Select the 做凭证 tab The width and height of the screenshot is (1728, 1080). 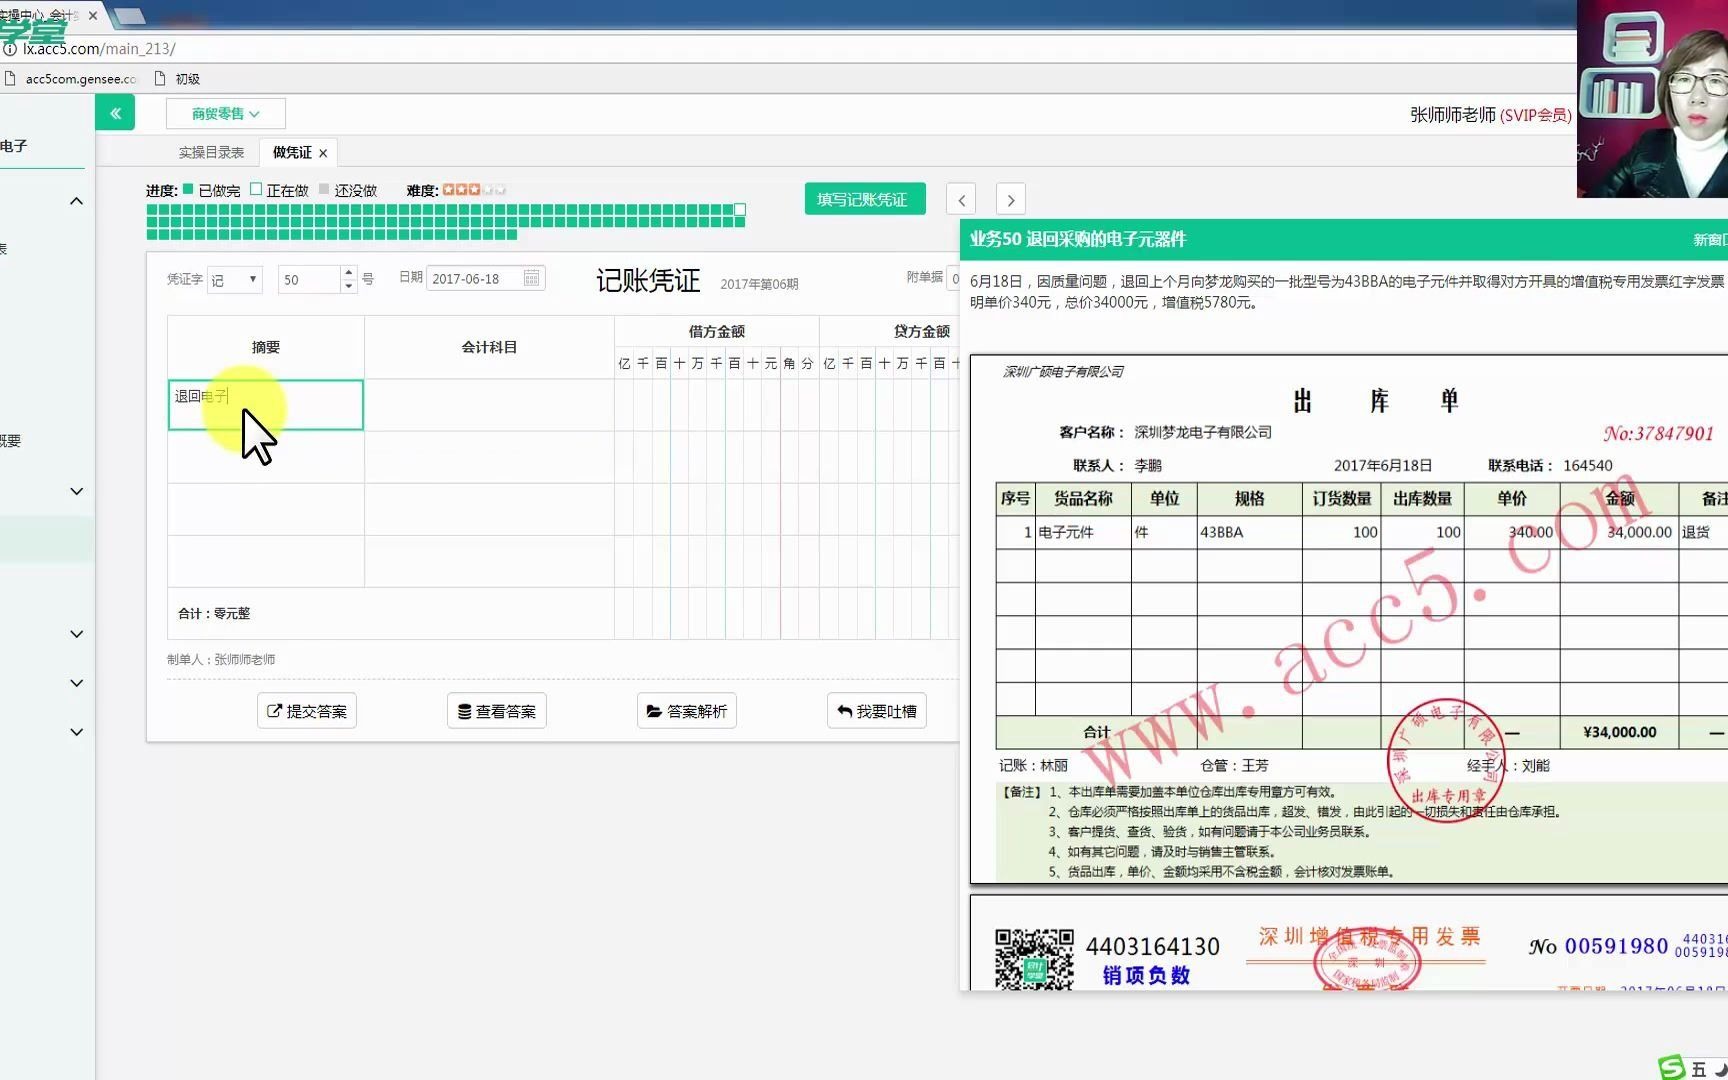(292, 152)
